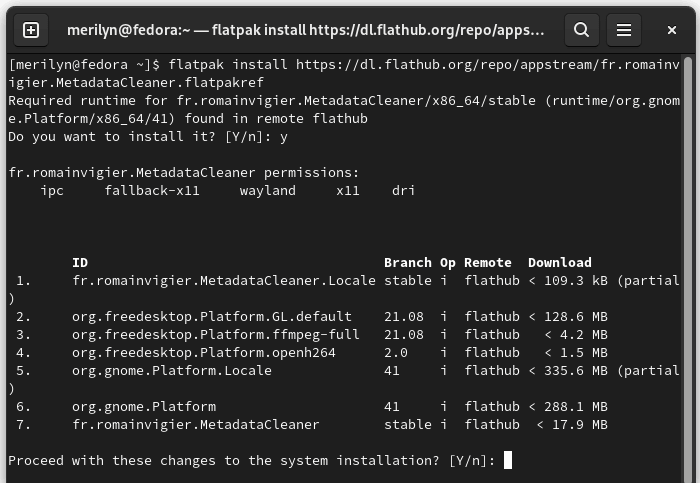Screen dimensions: 700x483
Task: Click the Download column header
Action: [x=560, y=262]
